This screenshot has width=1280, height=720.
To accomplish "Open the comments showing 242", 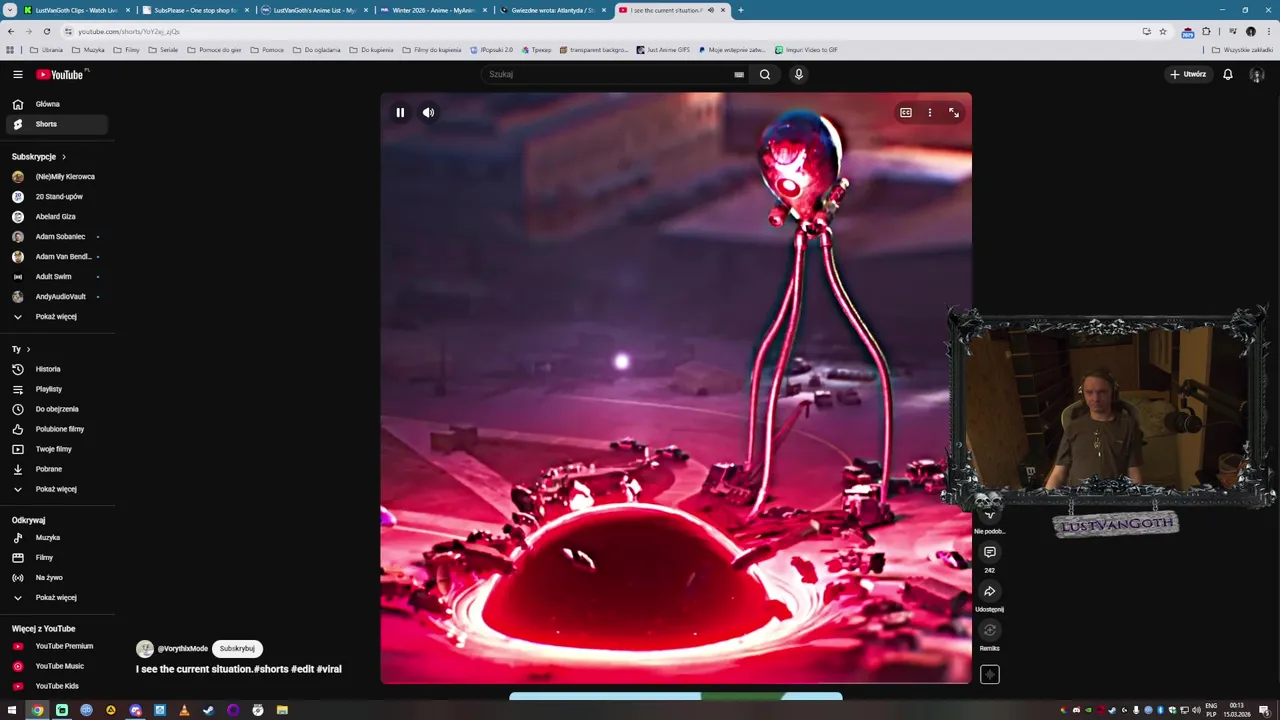I will [990, 552].
